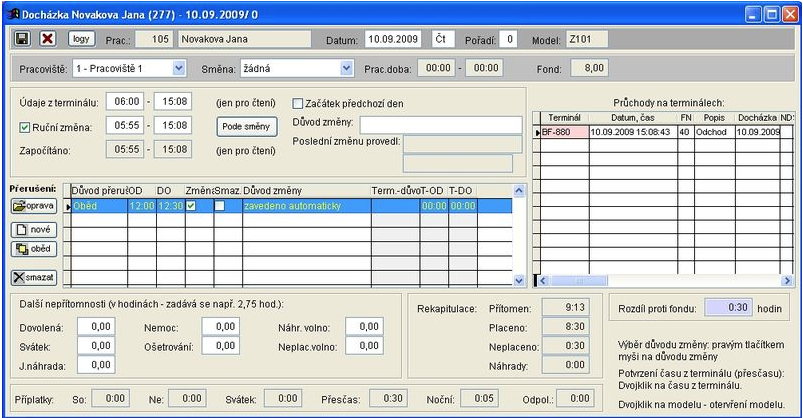The height and width of the screenshot is (418, 803).
Task: Click the Fond value 8,00
Action: coord(589,68)
